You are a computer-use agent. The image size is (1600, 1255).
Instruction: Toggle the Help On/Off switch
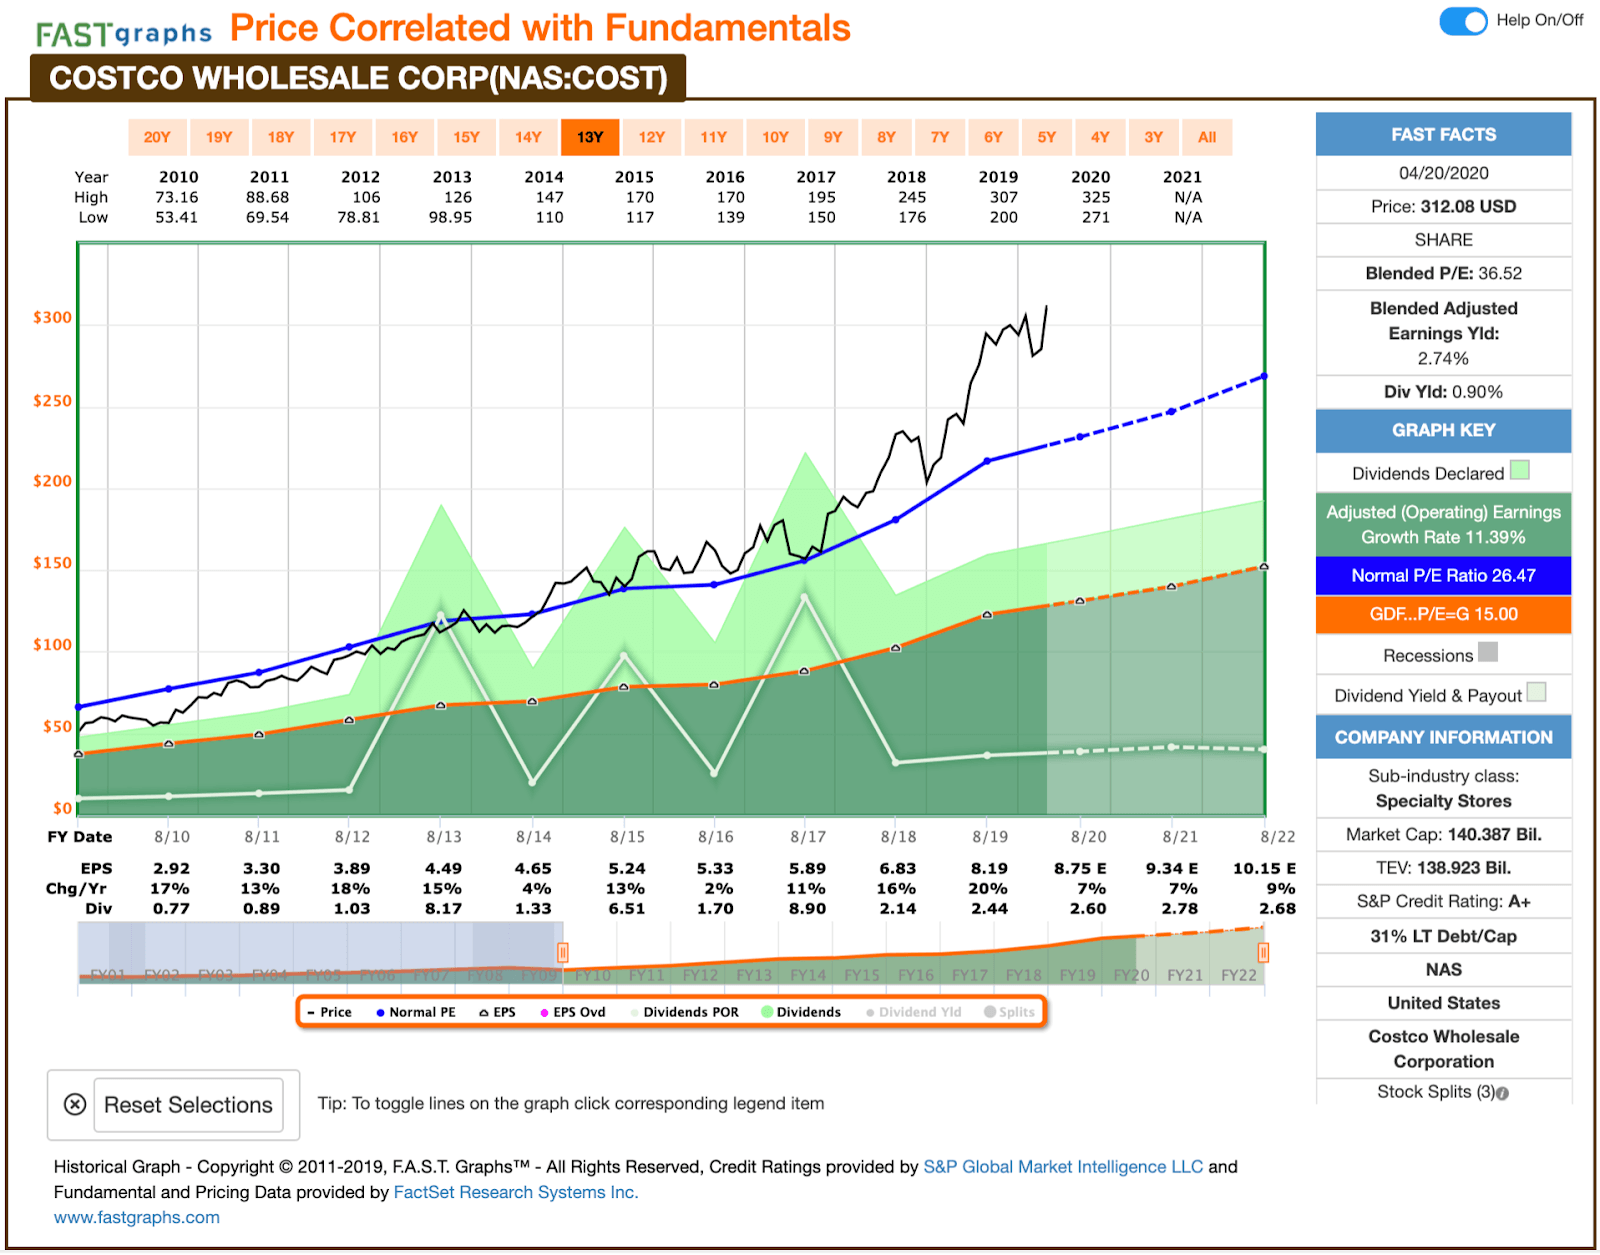pyautogui.click(x=1463, y=21)
